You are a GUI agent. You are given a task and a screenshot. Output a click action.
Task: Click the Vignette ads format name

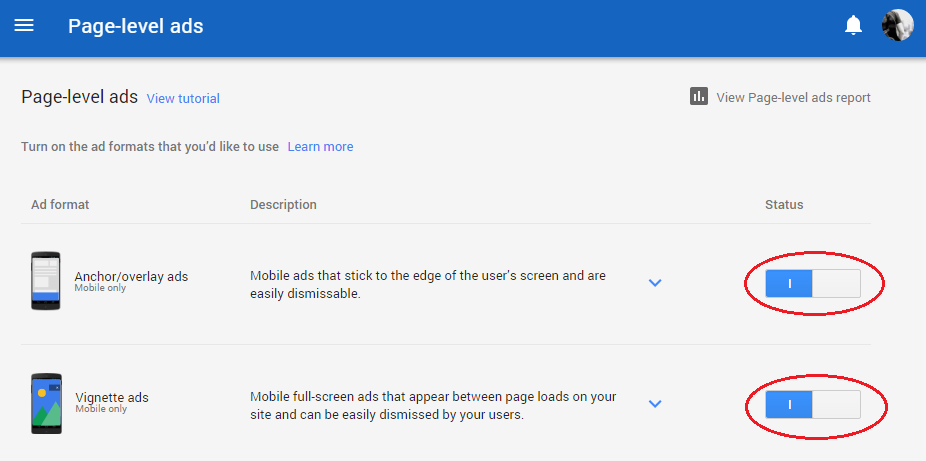(x=112, y=397)
